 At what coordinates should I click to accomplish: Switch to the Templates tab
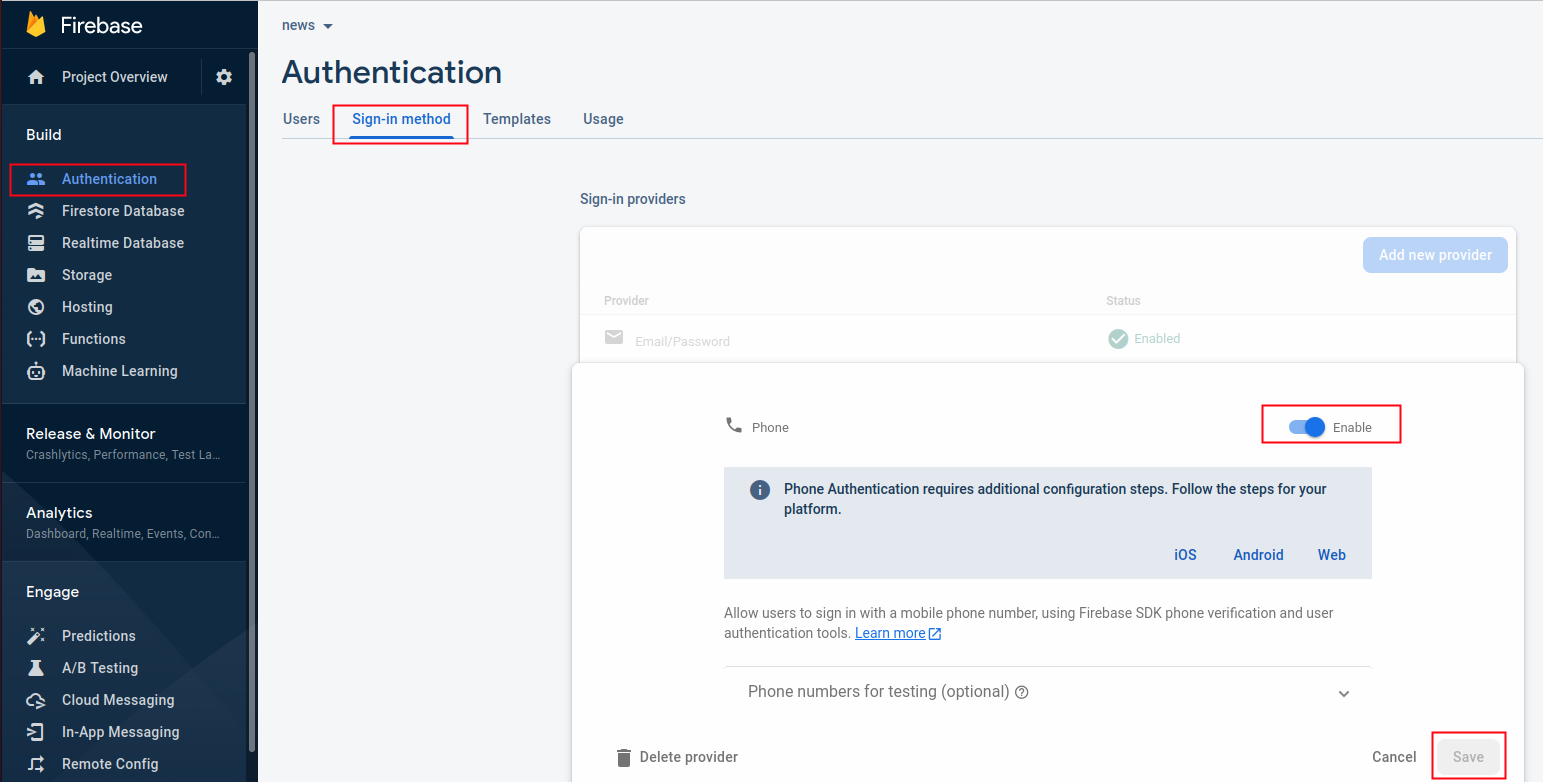pyautogui.click(x=517, y=119)
